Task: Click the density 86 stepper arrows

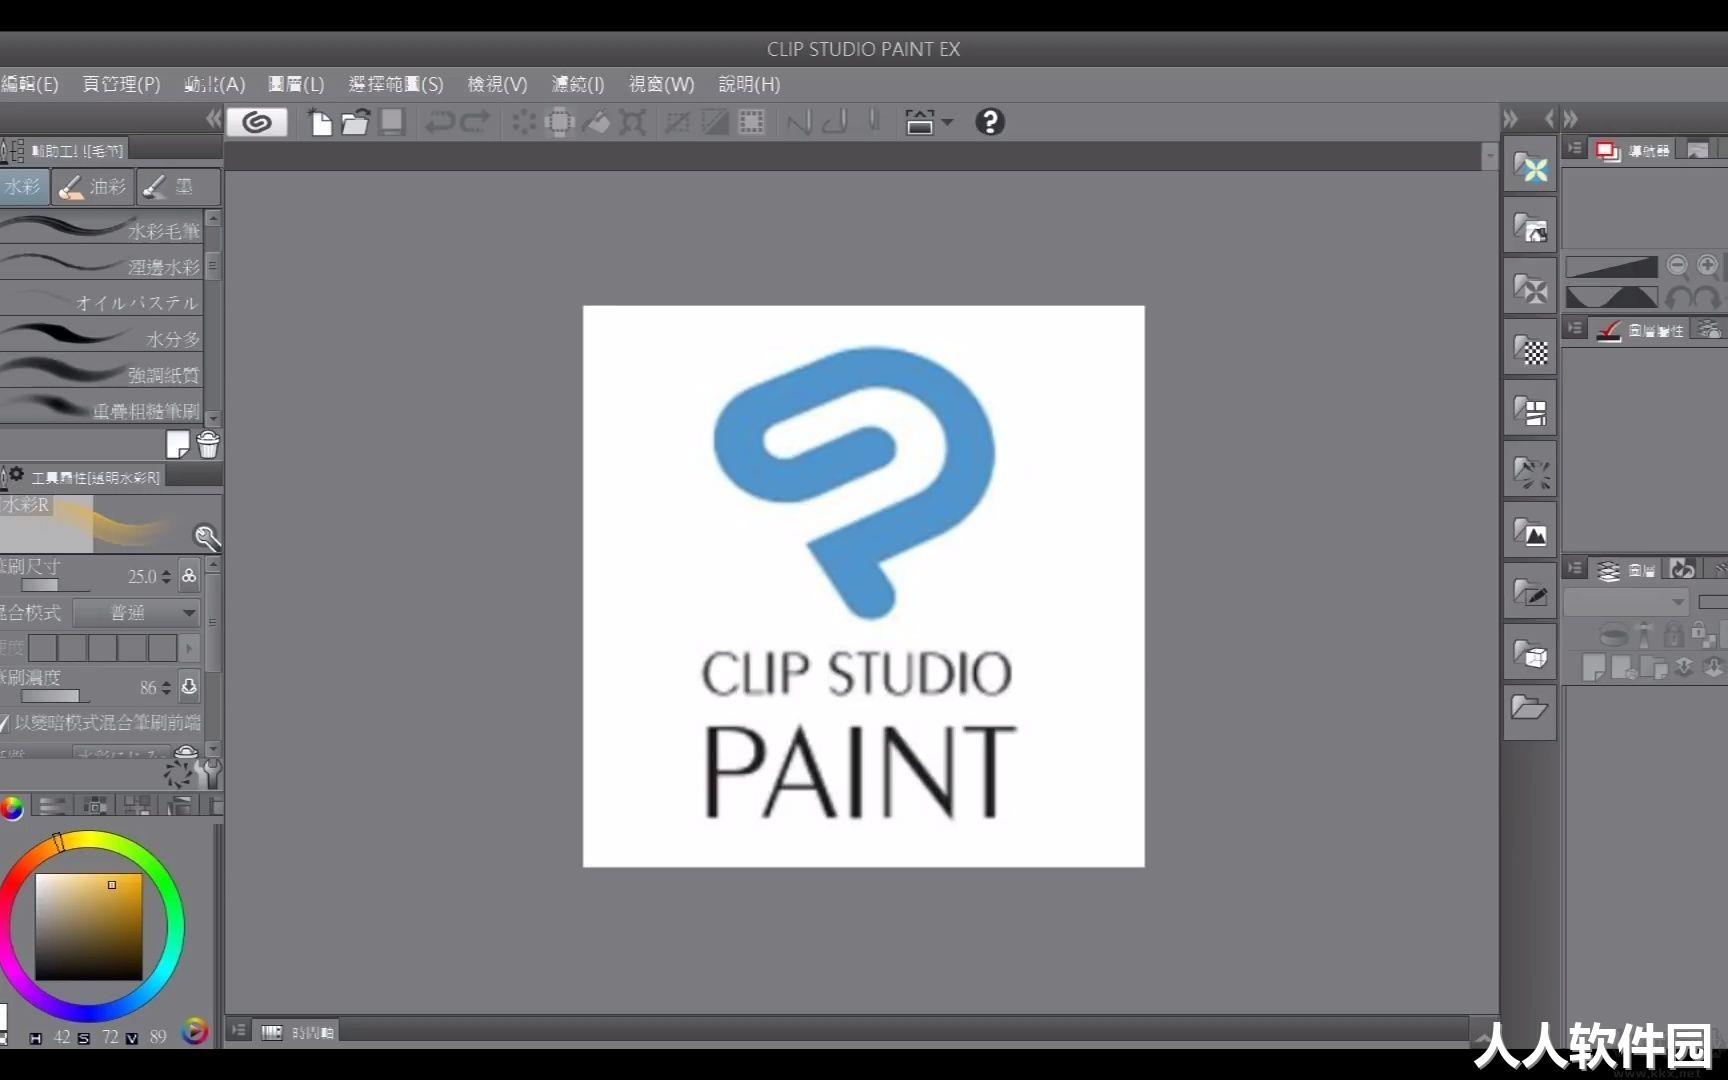Action: [166, 688]
